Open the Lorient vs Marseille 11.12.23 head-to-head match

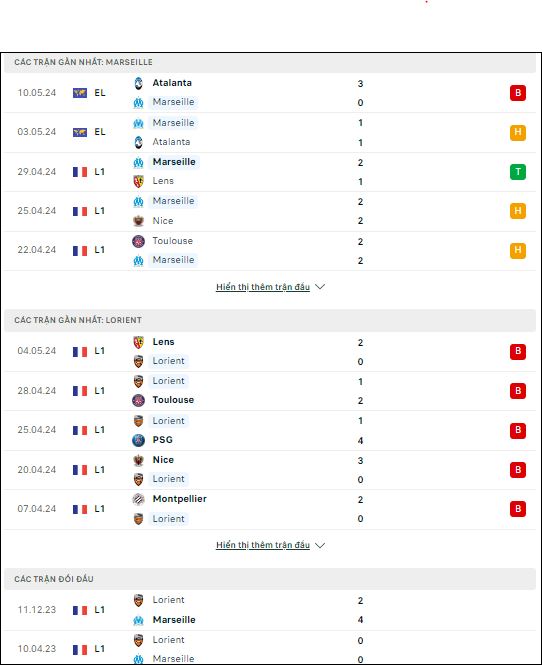pos(270,610)
